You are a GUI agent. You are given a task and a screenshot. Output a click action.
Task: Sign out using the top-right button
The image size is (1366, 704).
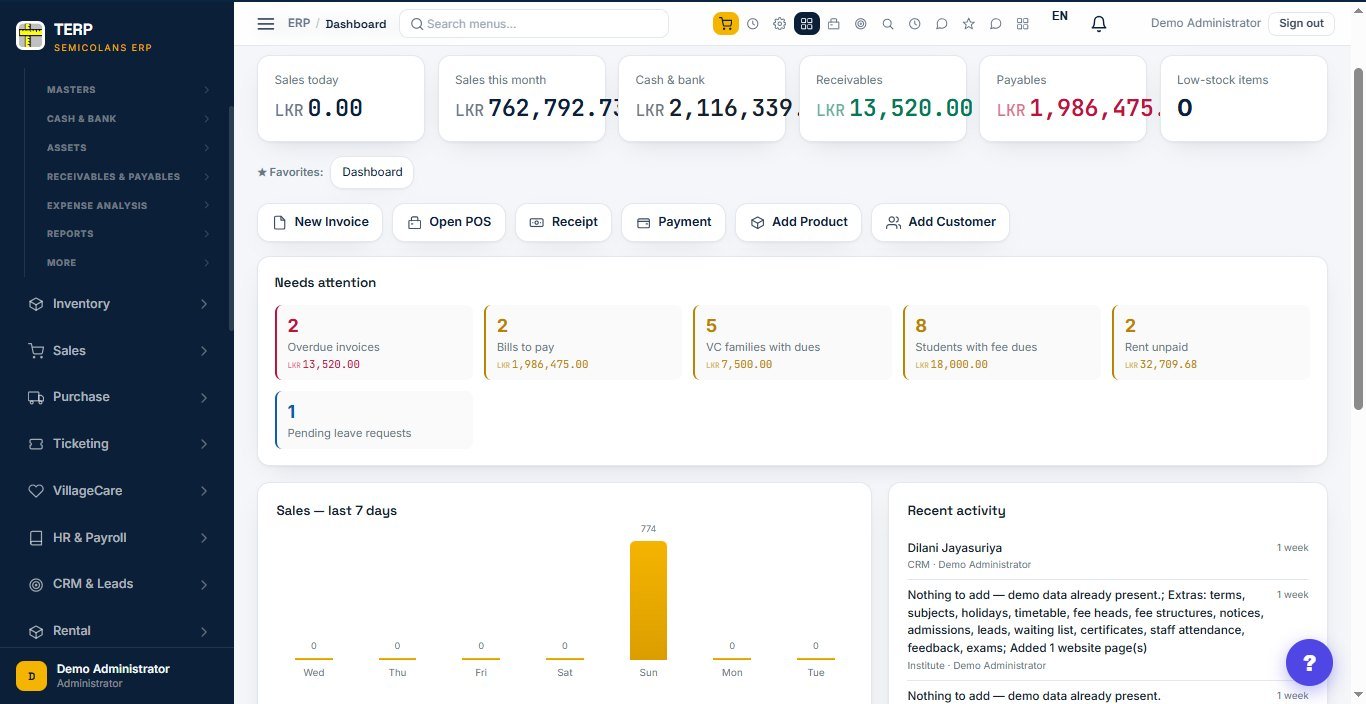click(1301, 23)
